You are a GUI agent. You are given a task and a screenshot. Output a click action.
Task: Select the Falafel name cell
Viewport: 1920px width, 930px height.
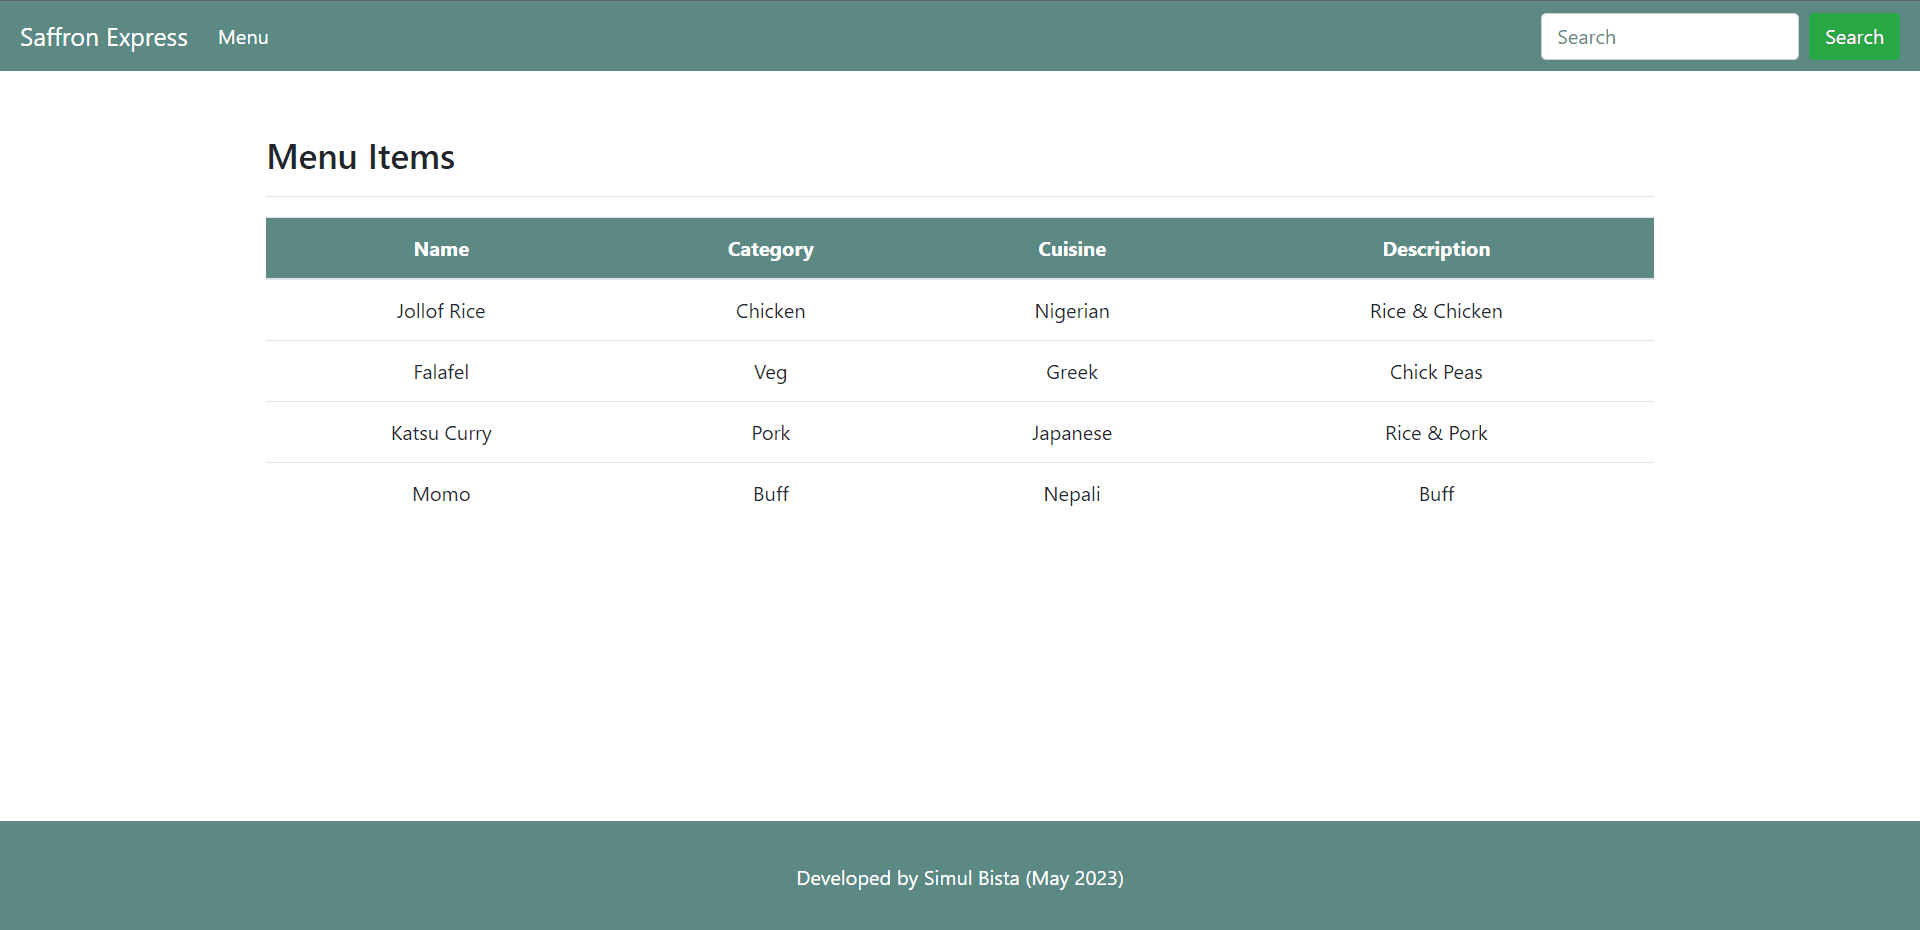[x=441, y=372]
